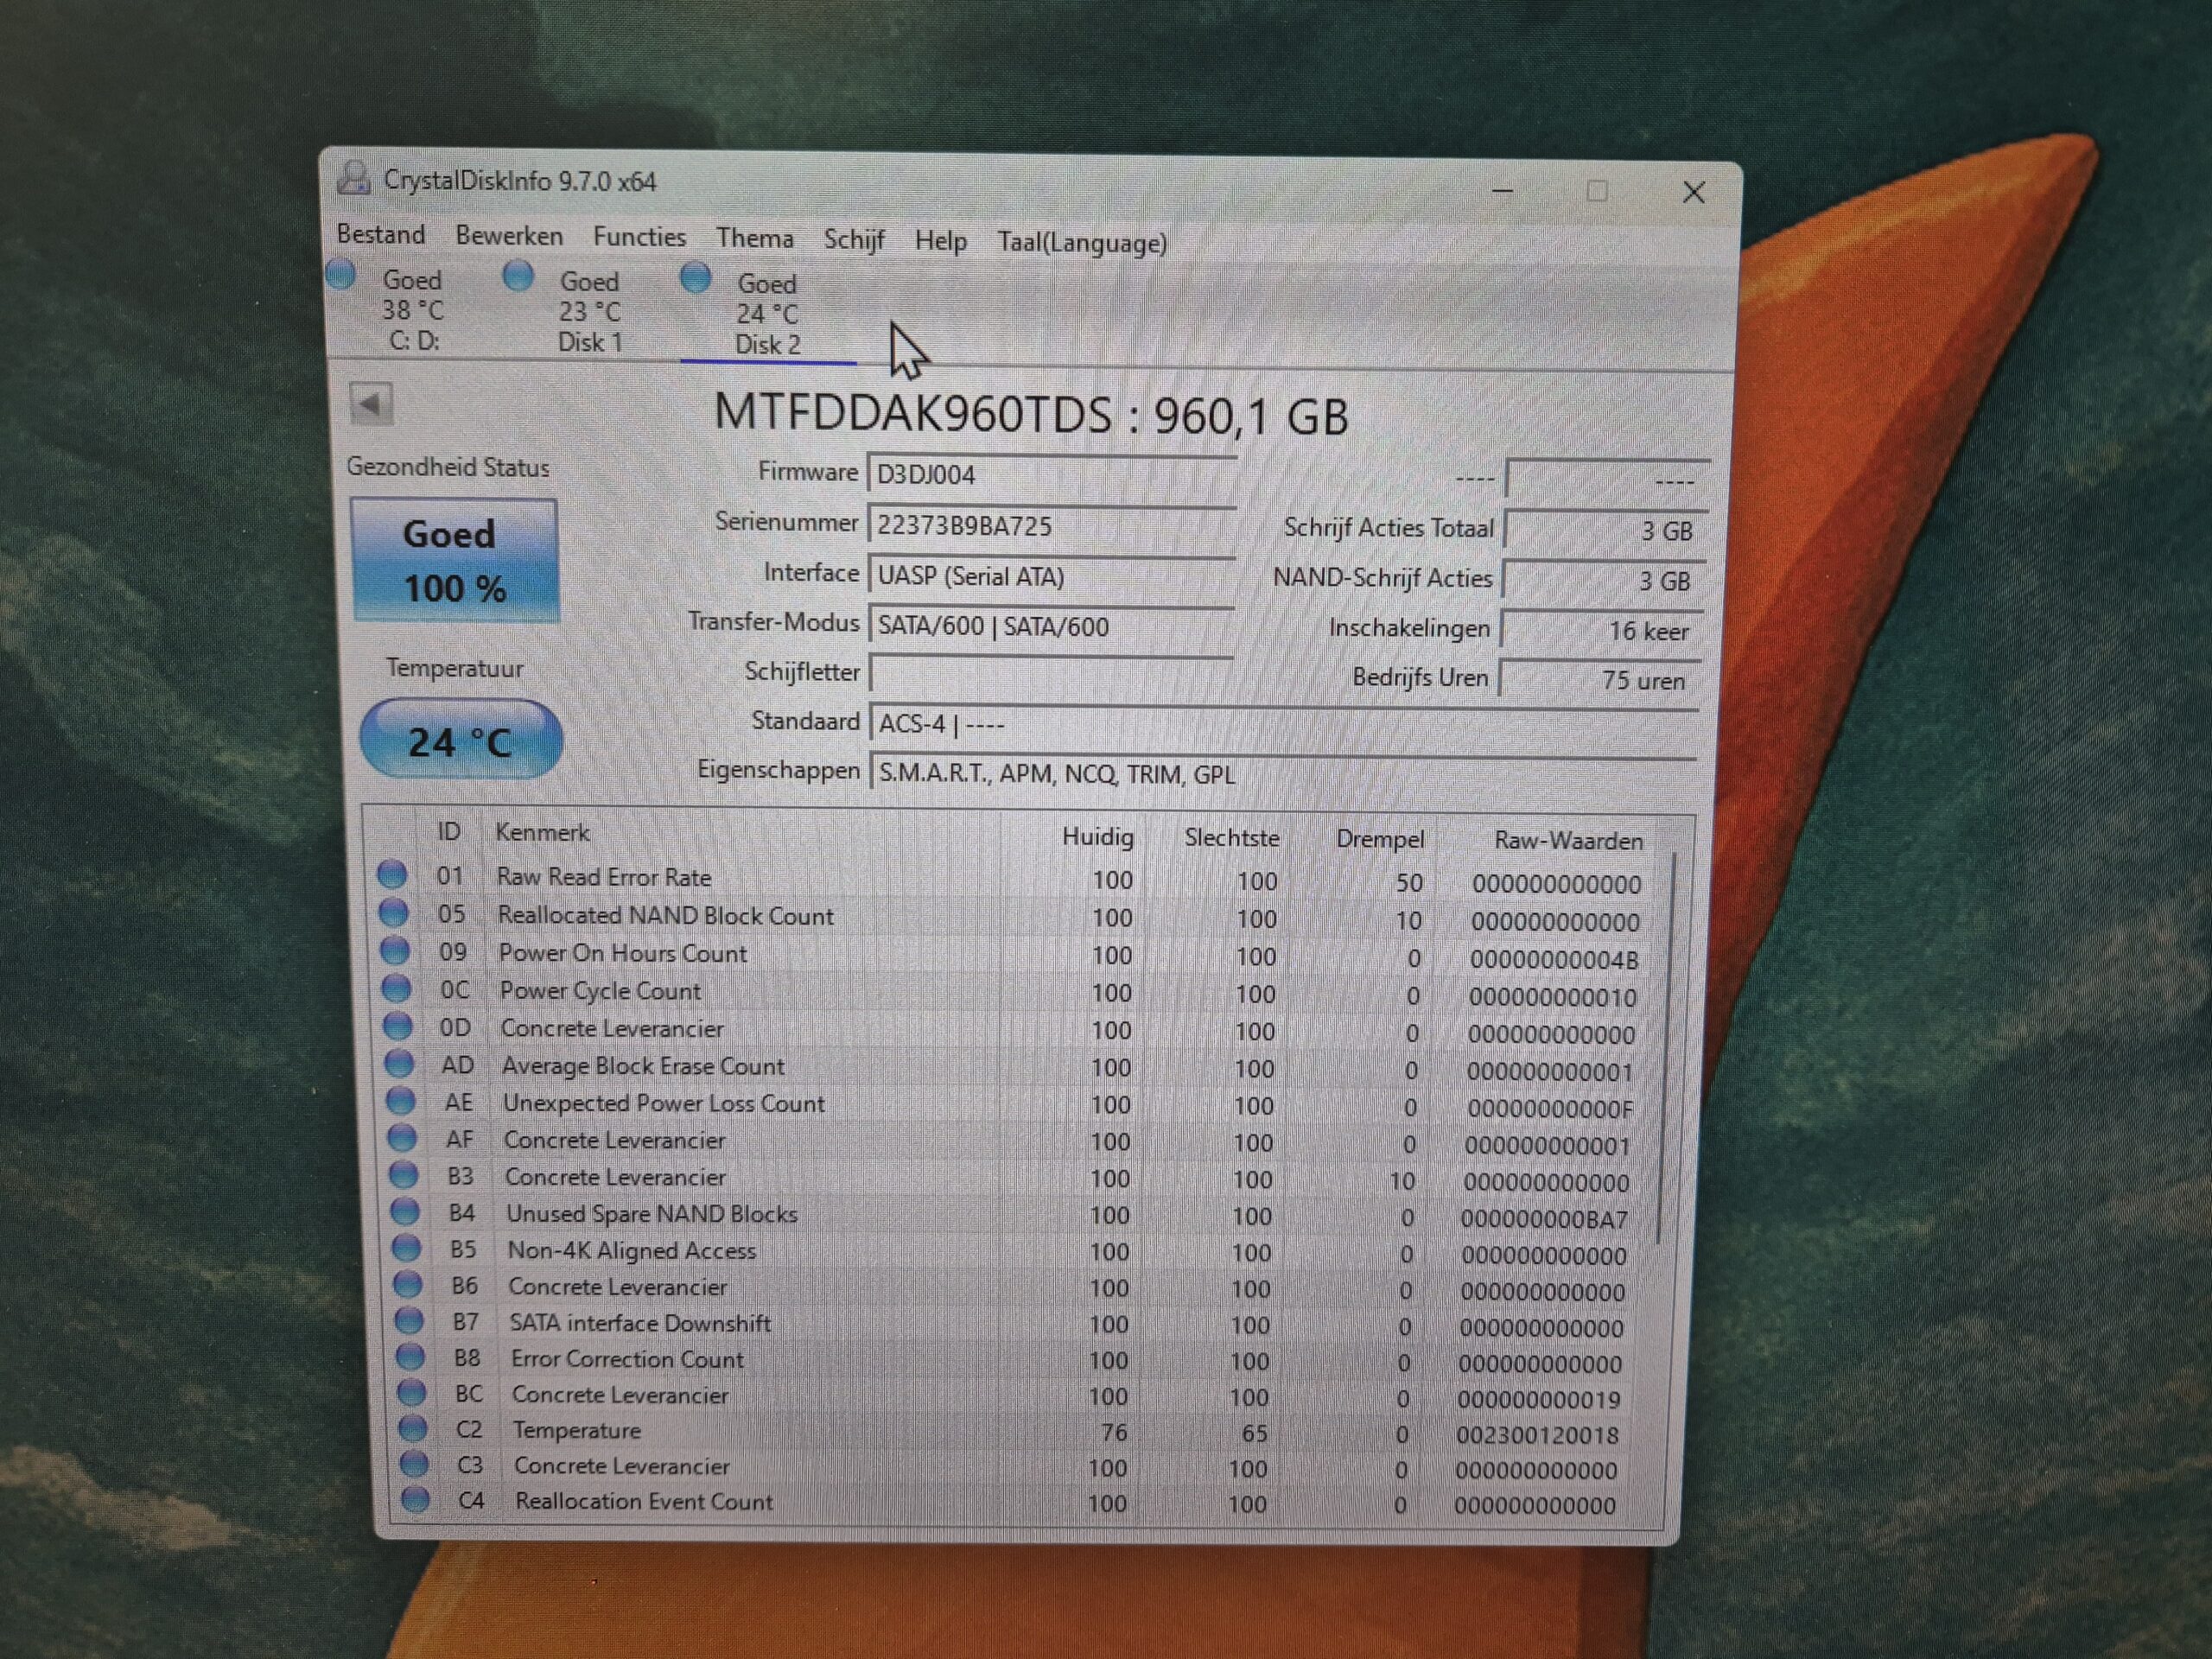This screenshot has height=1659, width=2212.
Task: Click the previous disk arrow button
Action: [x=372, y=404]
